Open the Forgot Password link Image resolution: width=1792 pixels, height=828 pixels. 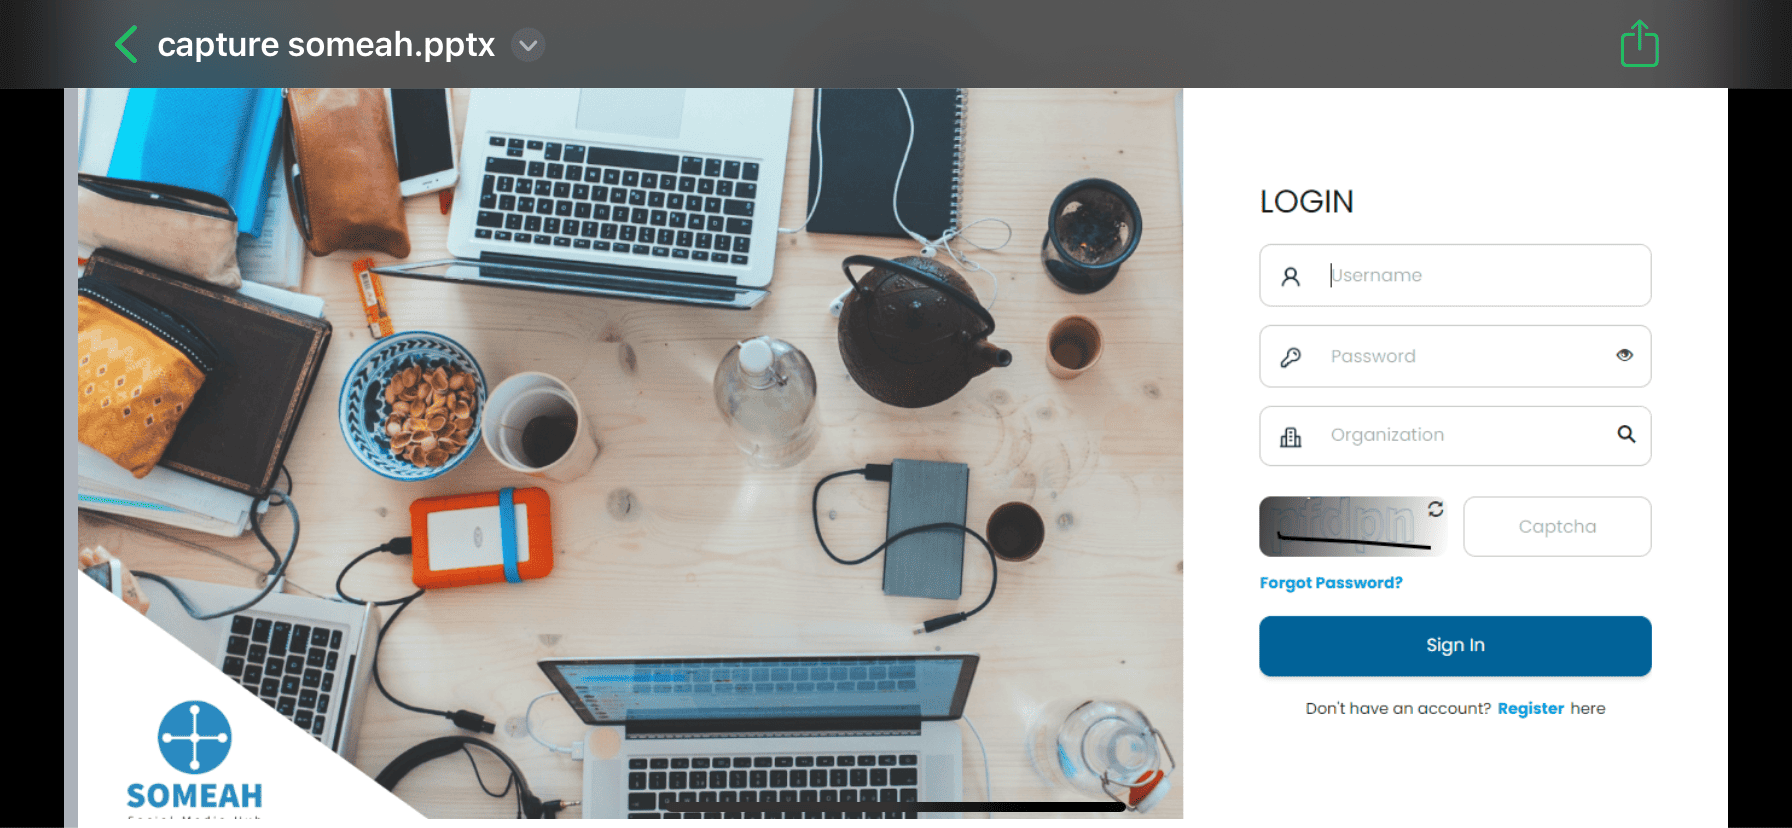tap(1331, 583)
